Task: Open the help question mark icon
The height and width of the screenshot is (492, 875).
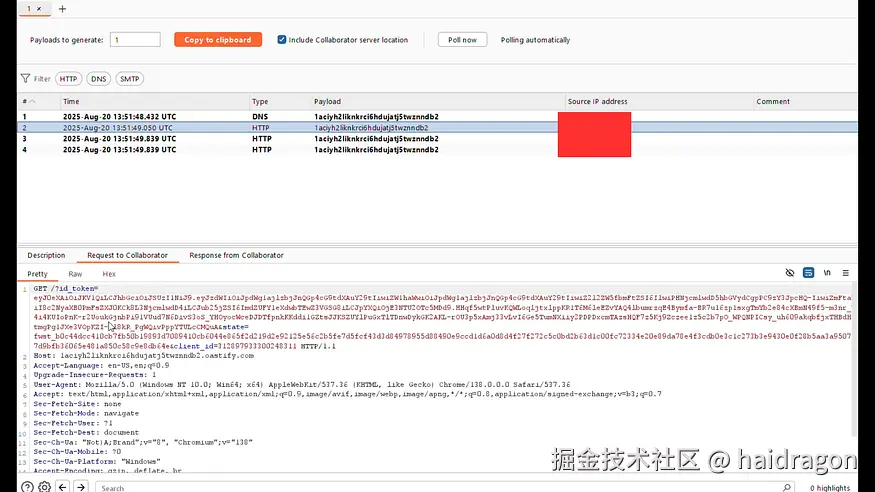Action: coord(27,487)
